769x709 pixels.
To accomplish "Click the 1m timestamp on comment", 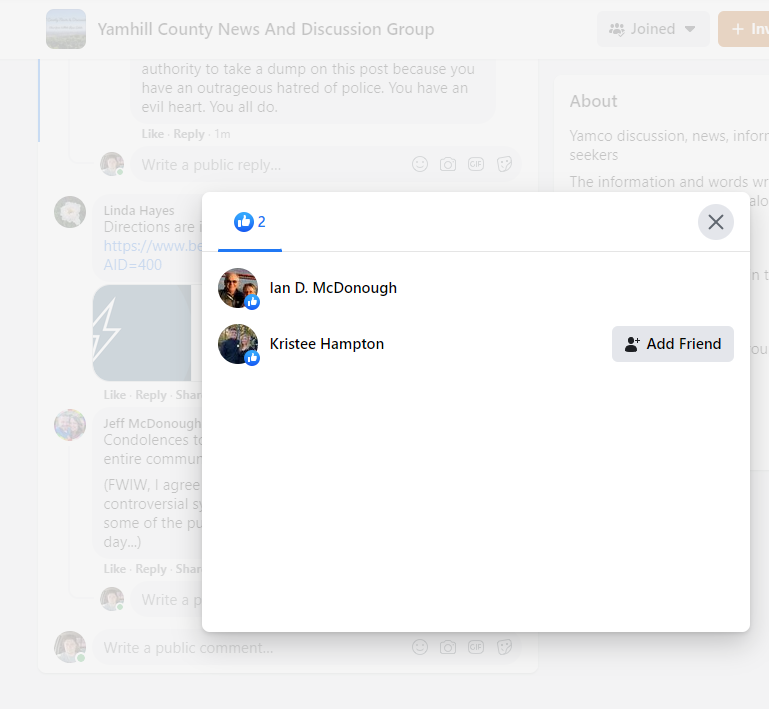I will click(222, 134).
